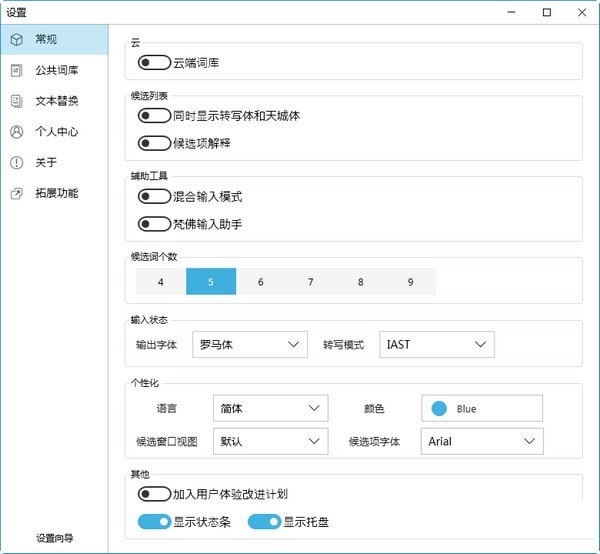The height and width of the screenshot is (554, 600).
Task: Expand the 转写模式 IAST dropdown
Action: click(437, 345)
